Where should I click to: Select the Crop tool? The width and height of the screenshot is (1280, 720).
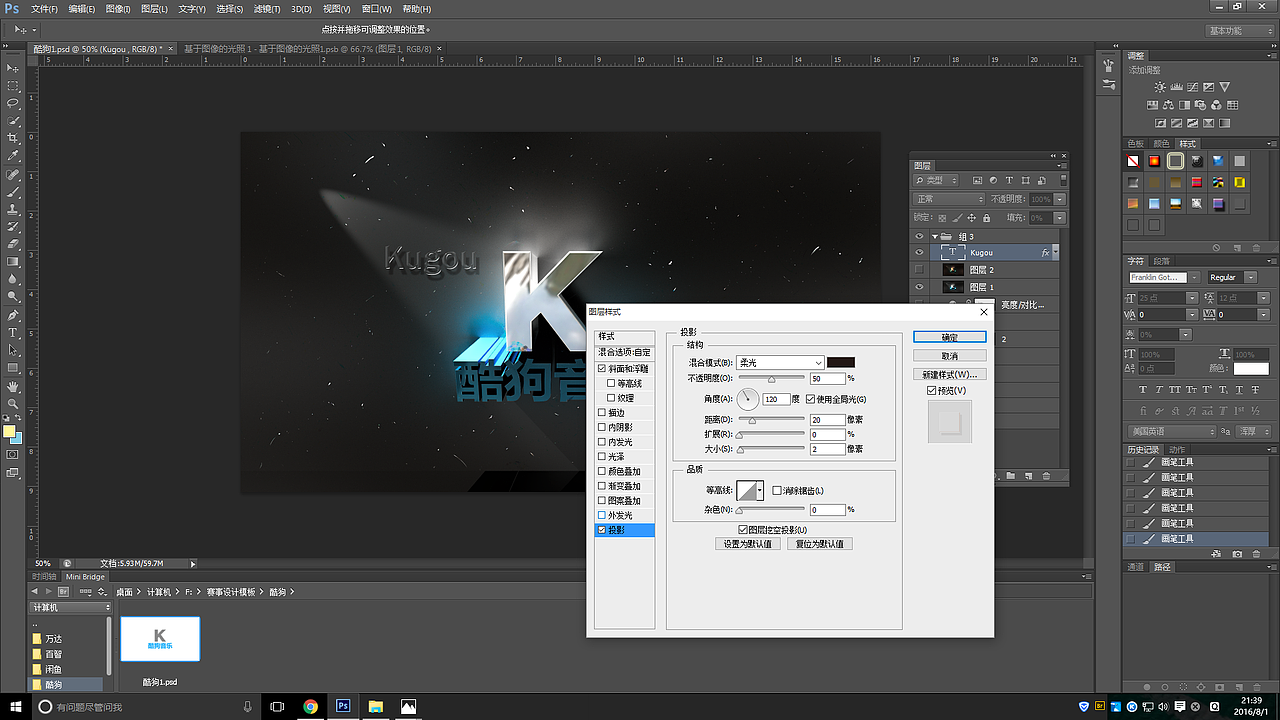(13, 138)
